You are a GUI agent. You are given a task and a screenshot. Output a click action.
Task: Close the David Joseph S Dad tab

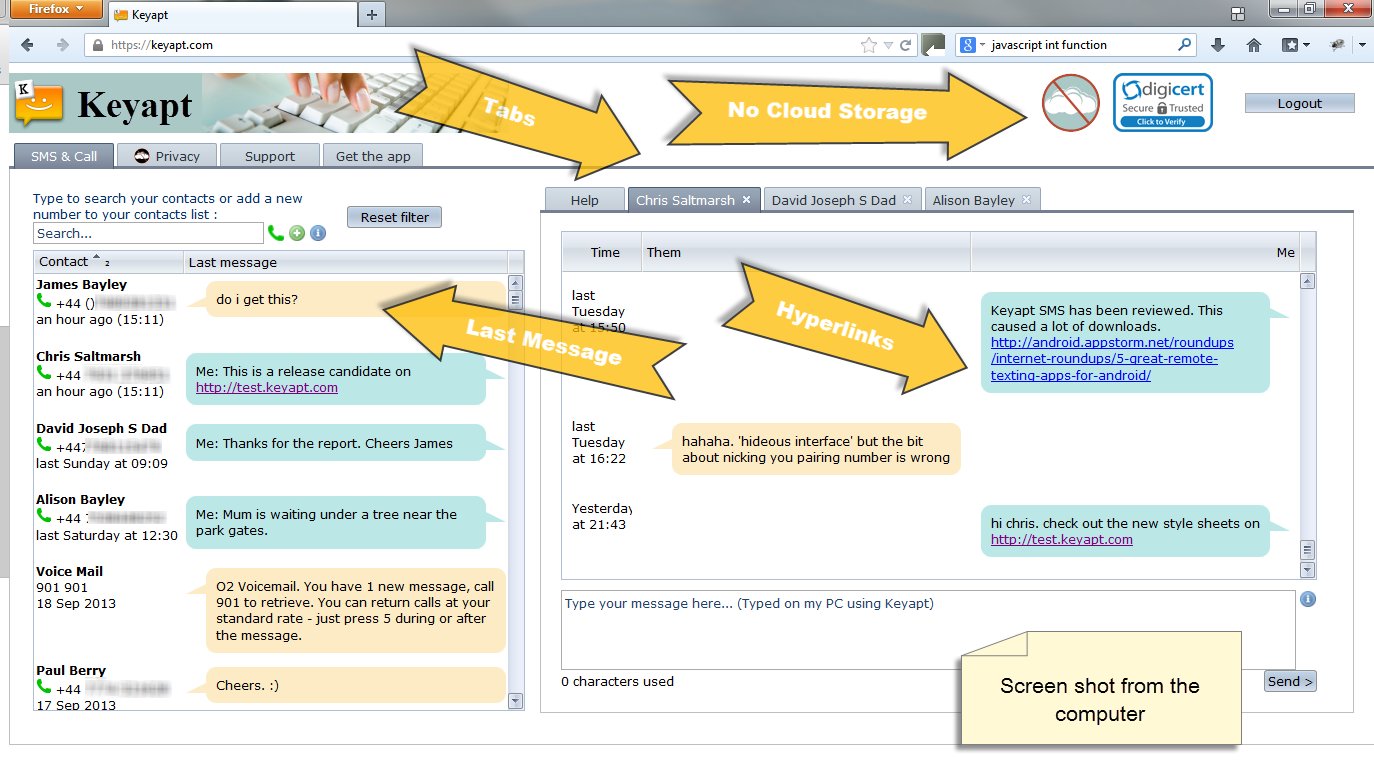[x=907, y=200]
